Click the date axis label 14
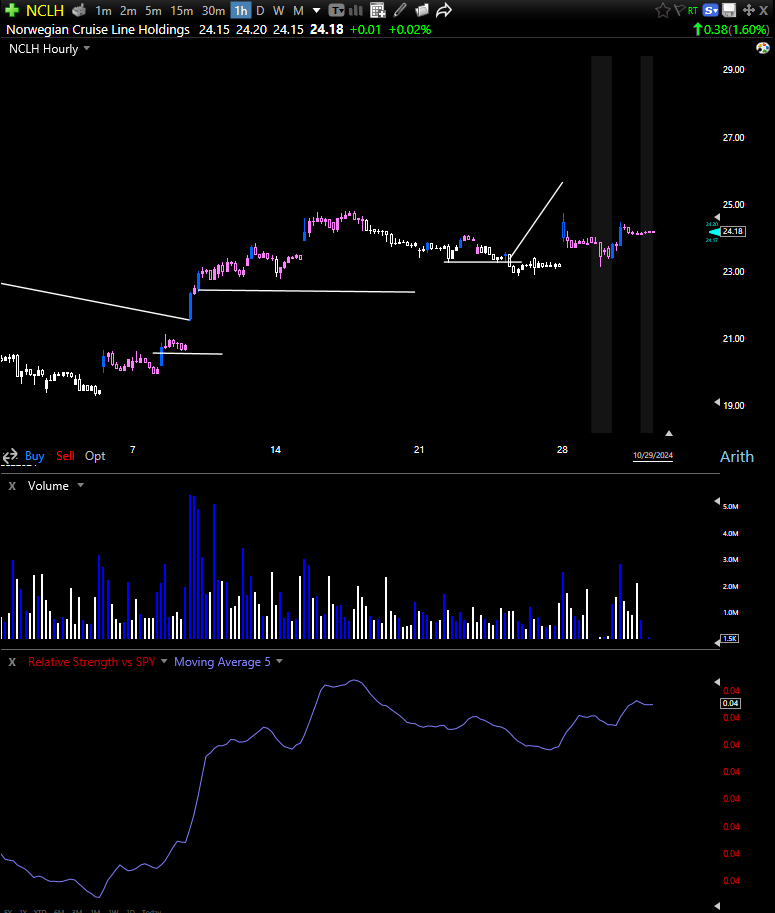775x913 pixels. click(275, 450)
